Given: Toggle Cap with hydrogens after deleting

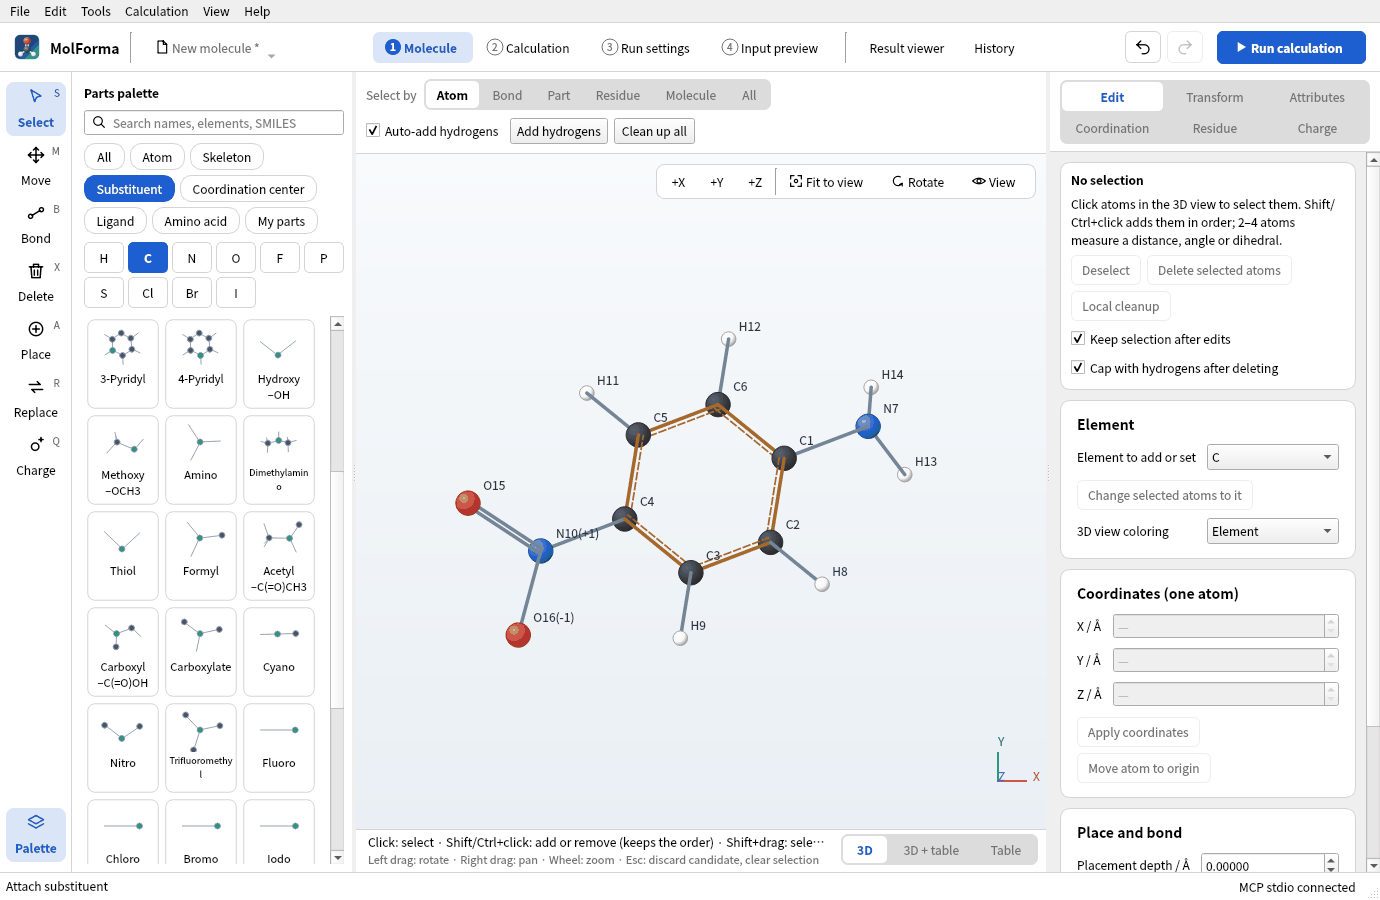Looking at the screenshot, I should pos(1078,368).
